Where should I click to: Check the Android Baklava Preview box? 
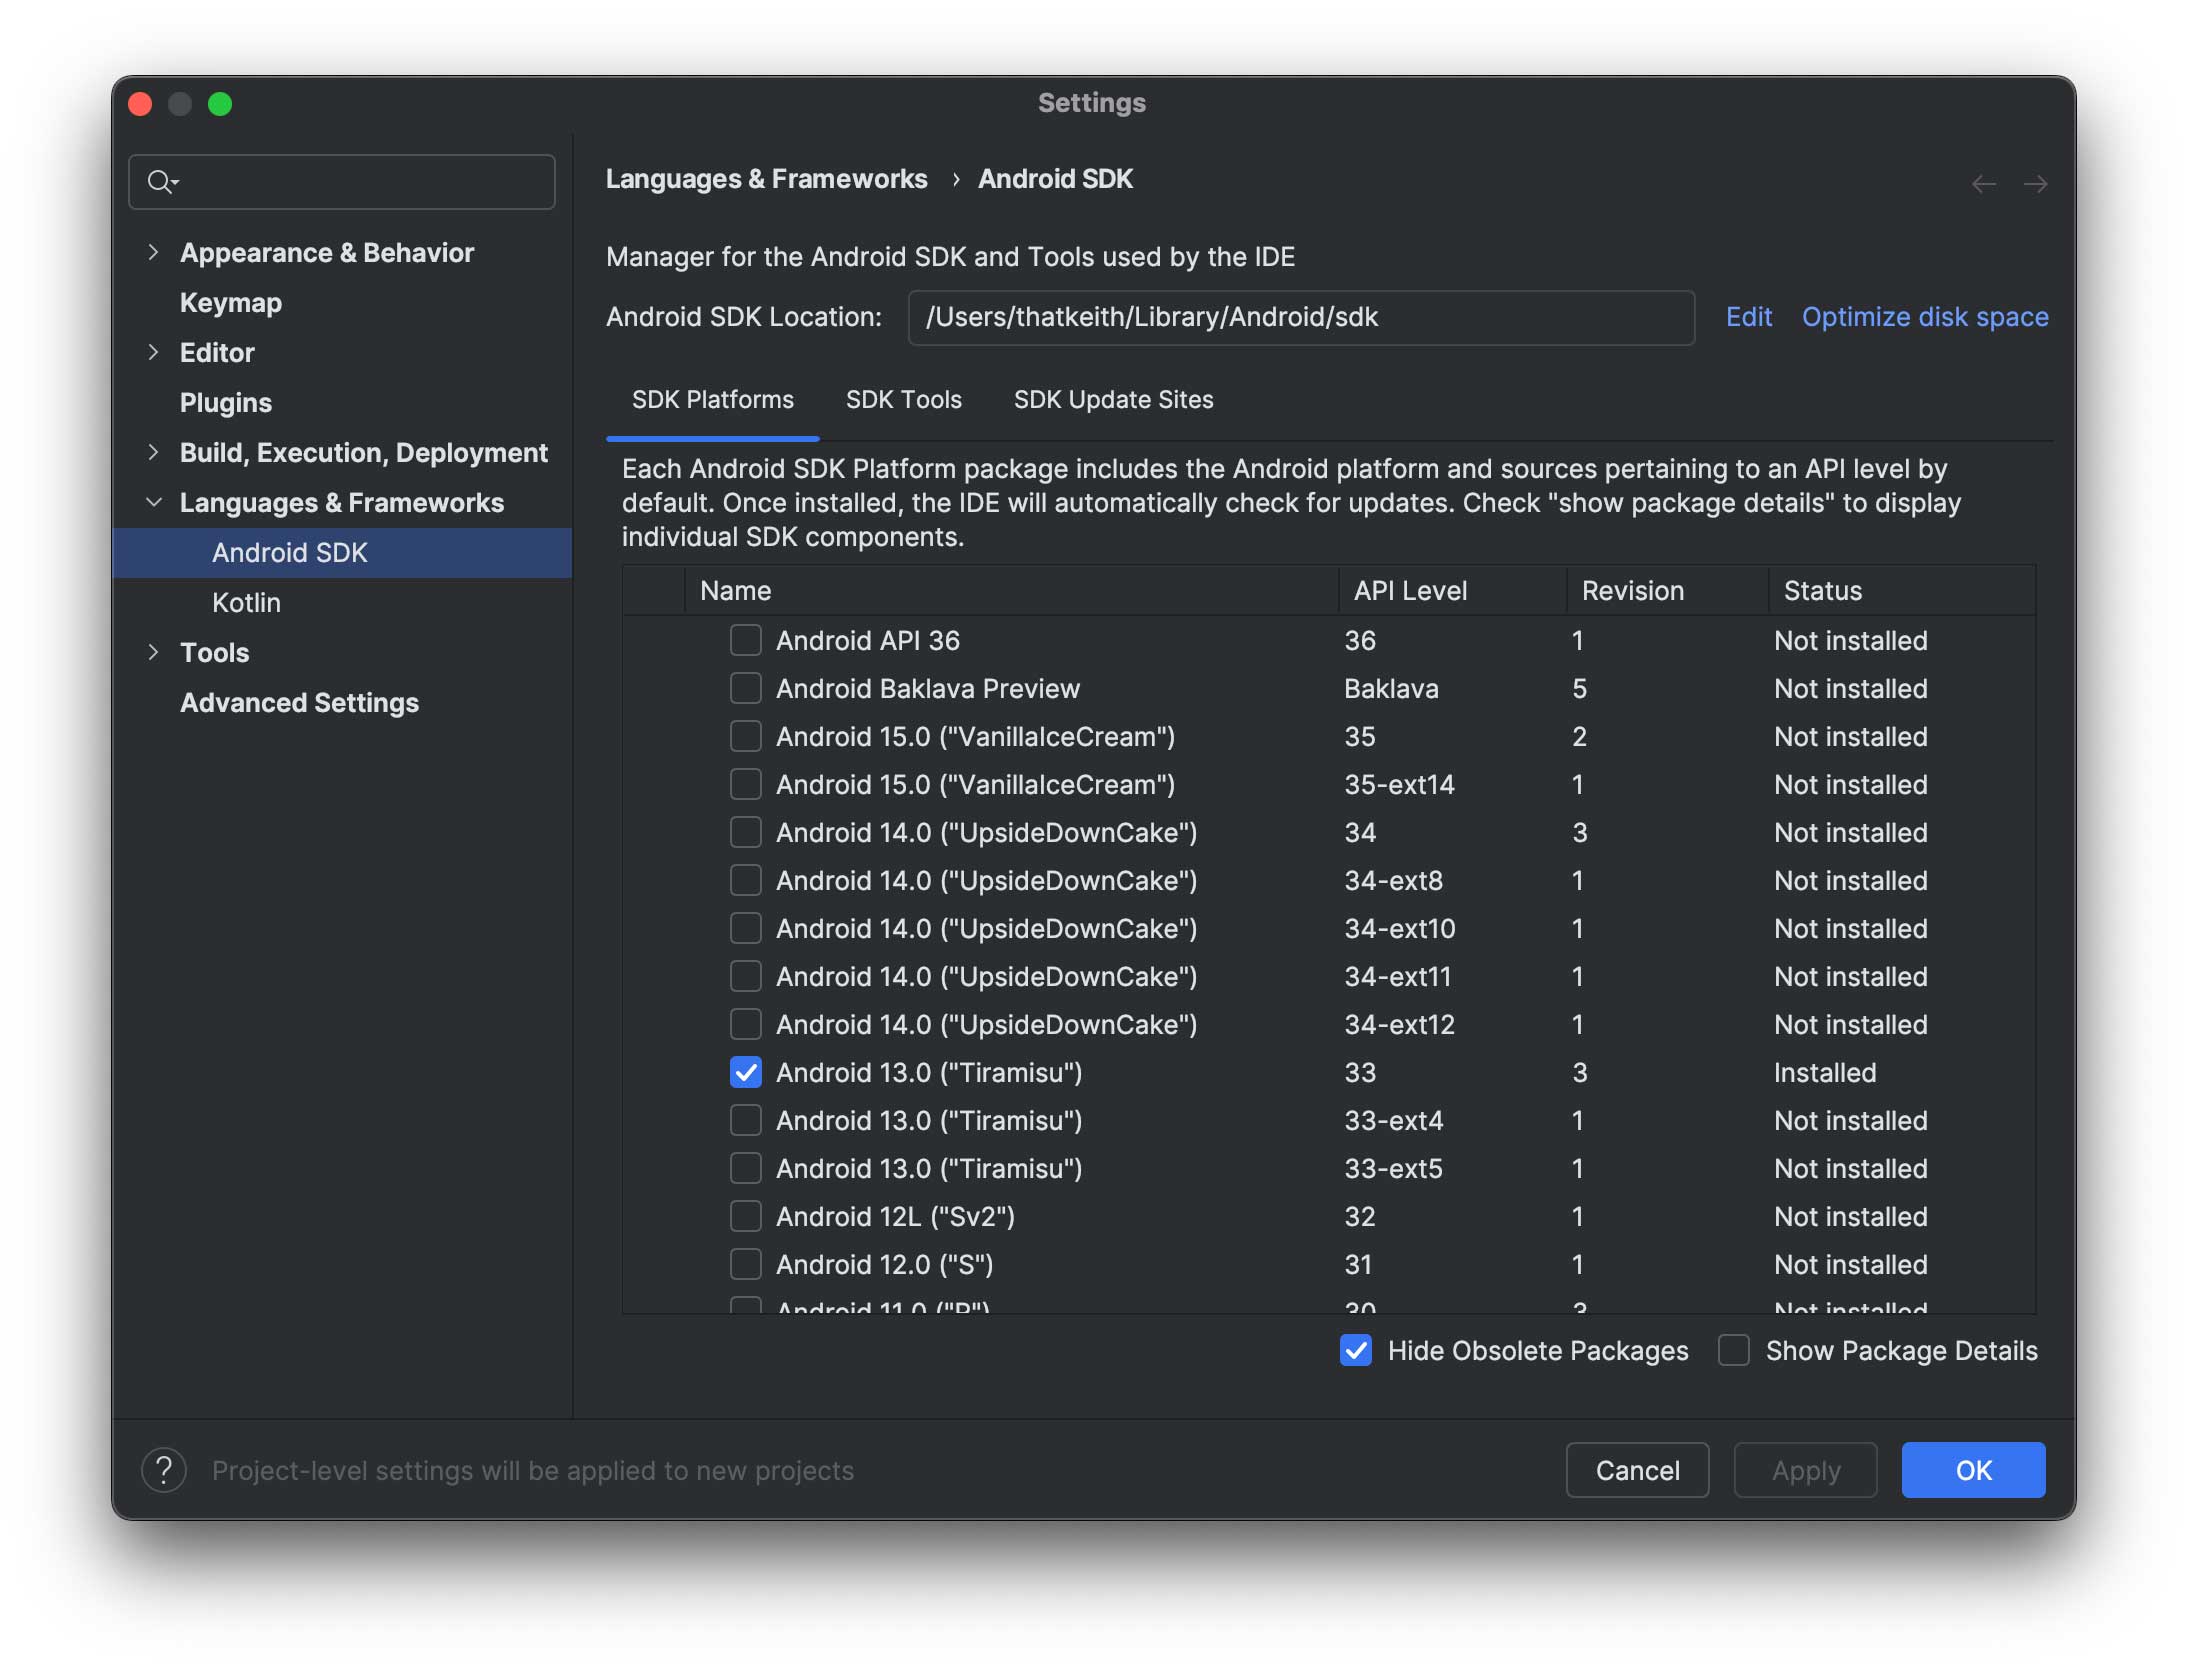(745, 688)
